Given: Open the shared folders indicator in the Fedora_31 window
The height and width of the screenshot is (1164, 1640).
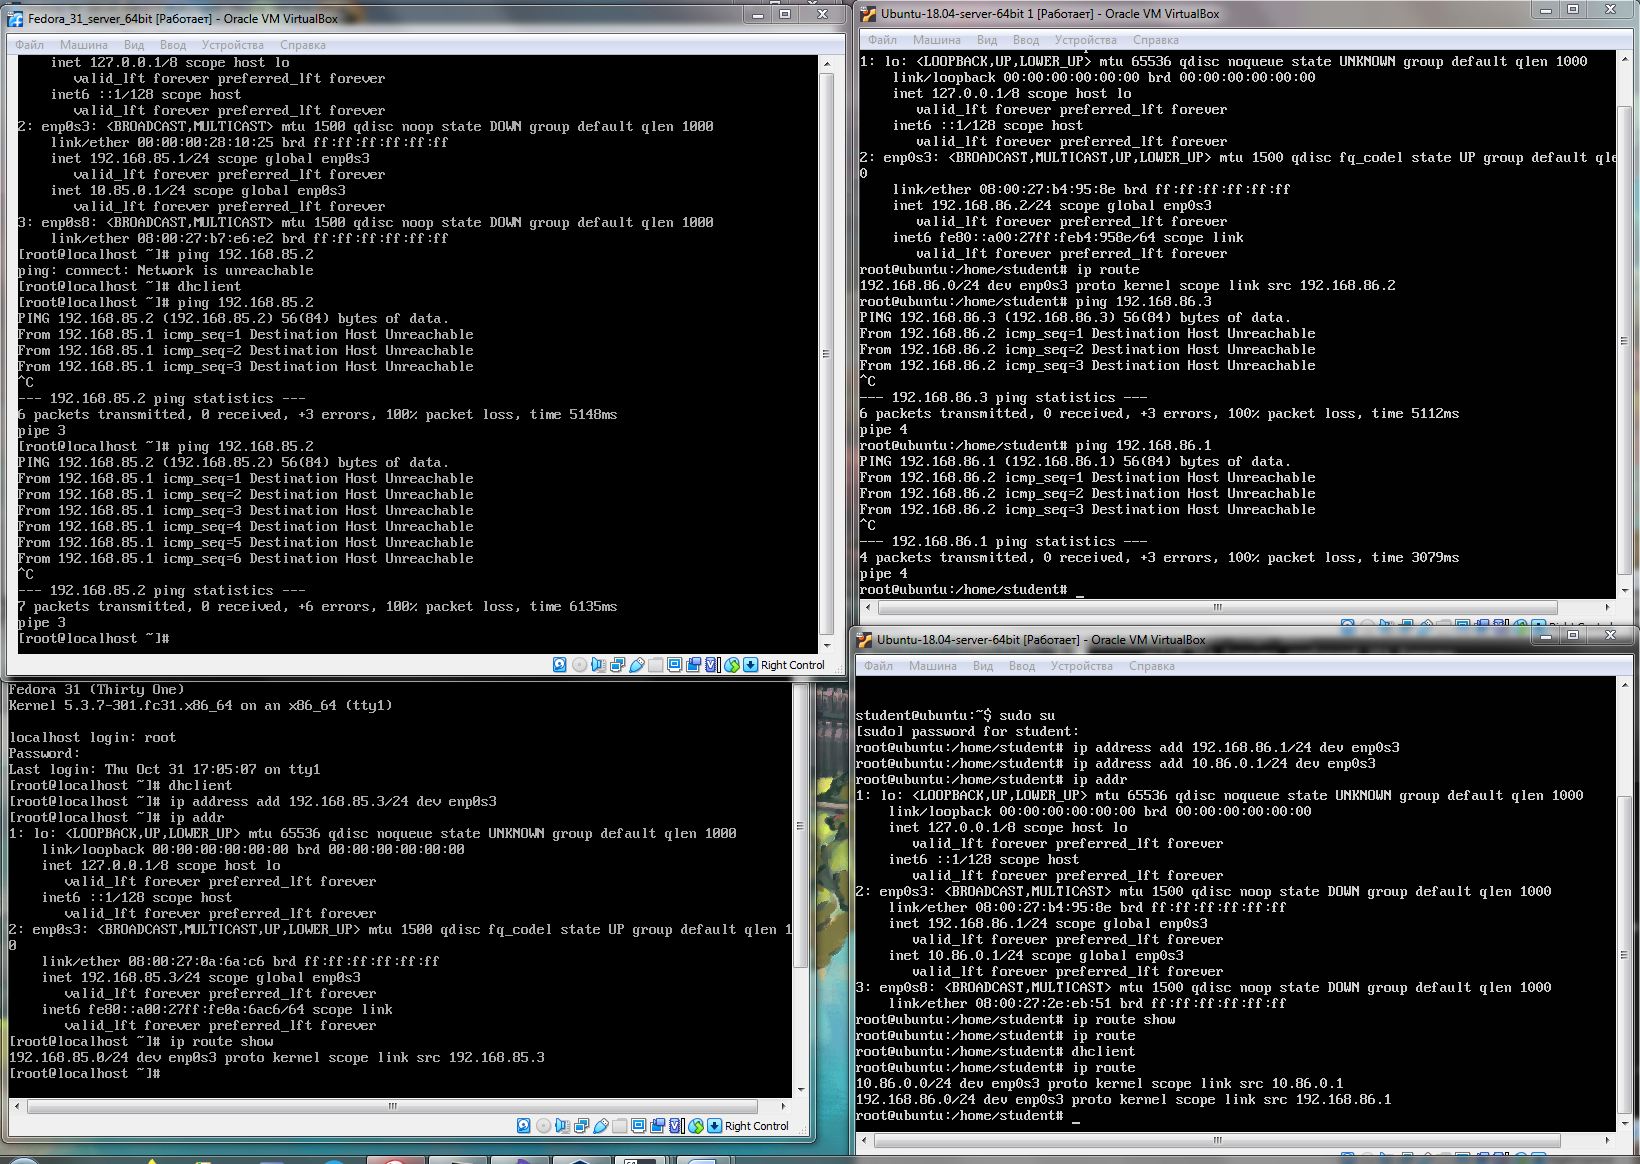Looking at the screenshot, I should click(655, 665).
